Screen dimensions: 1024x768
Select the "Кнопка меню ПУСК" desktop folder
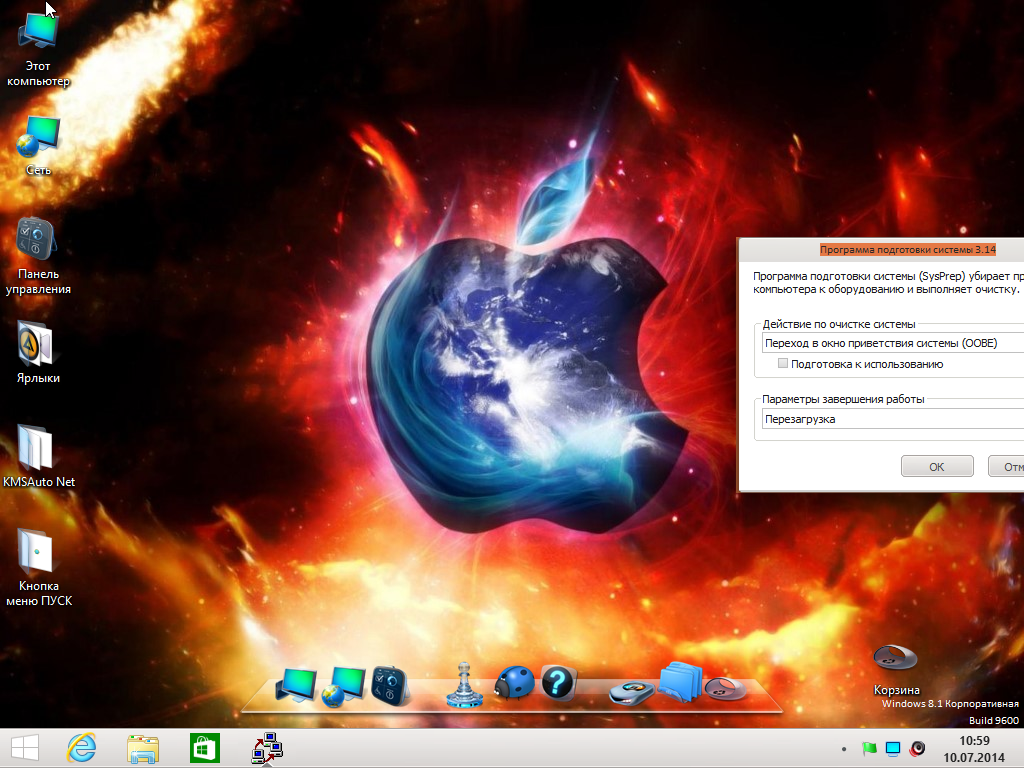coord(39,568)
